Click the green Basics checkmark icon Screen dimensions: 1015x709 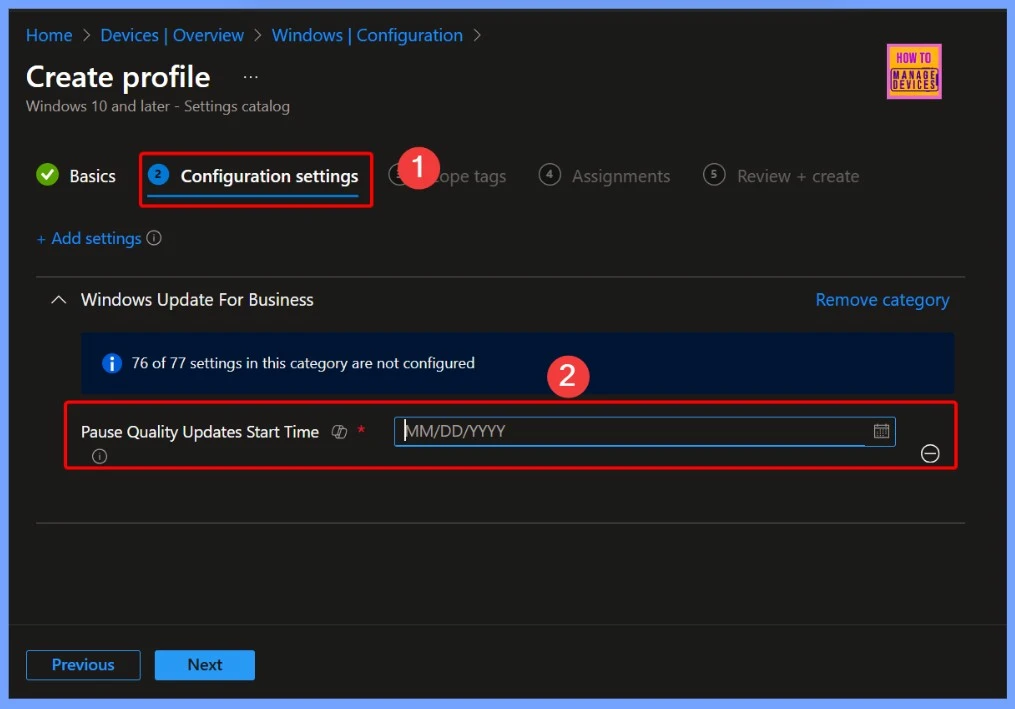pos(47,175)
